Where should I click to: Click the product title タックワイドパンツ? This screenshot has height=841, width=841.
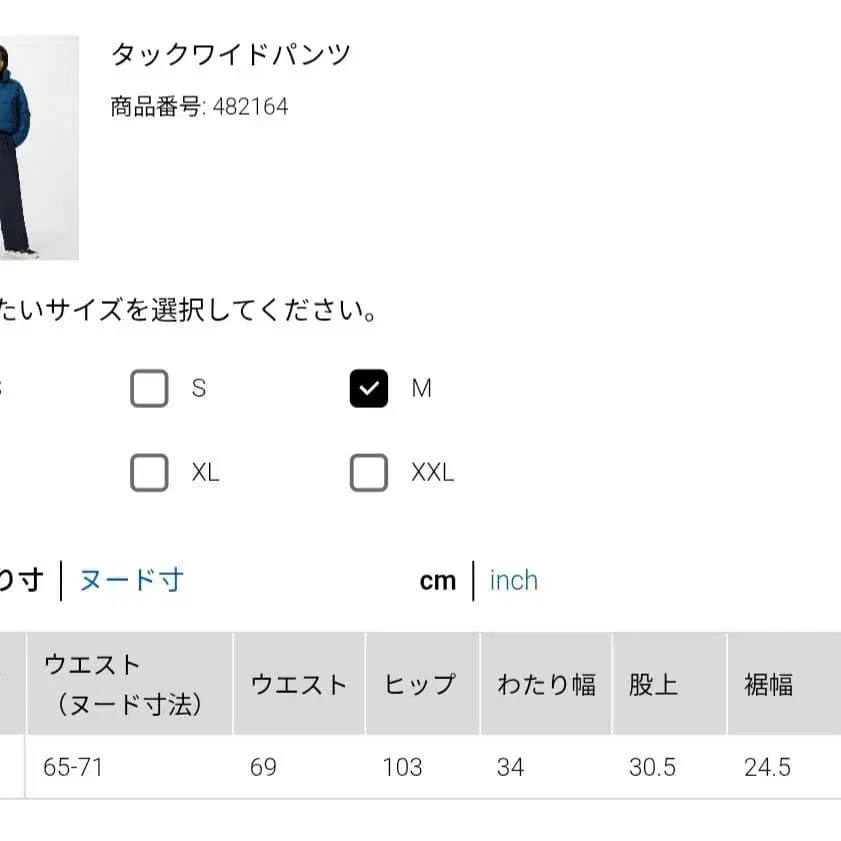232,54
